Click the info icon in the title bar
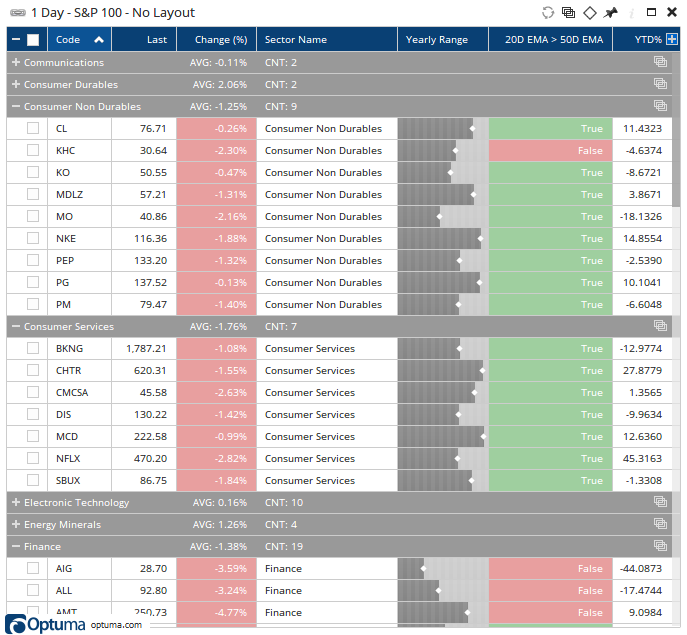Image resolution: width=687 pixels, height=635 pixels. pos(631,14)
